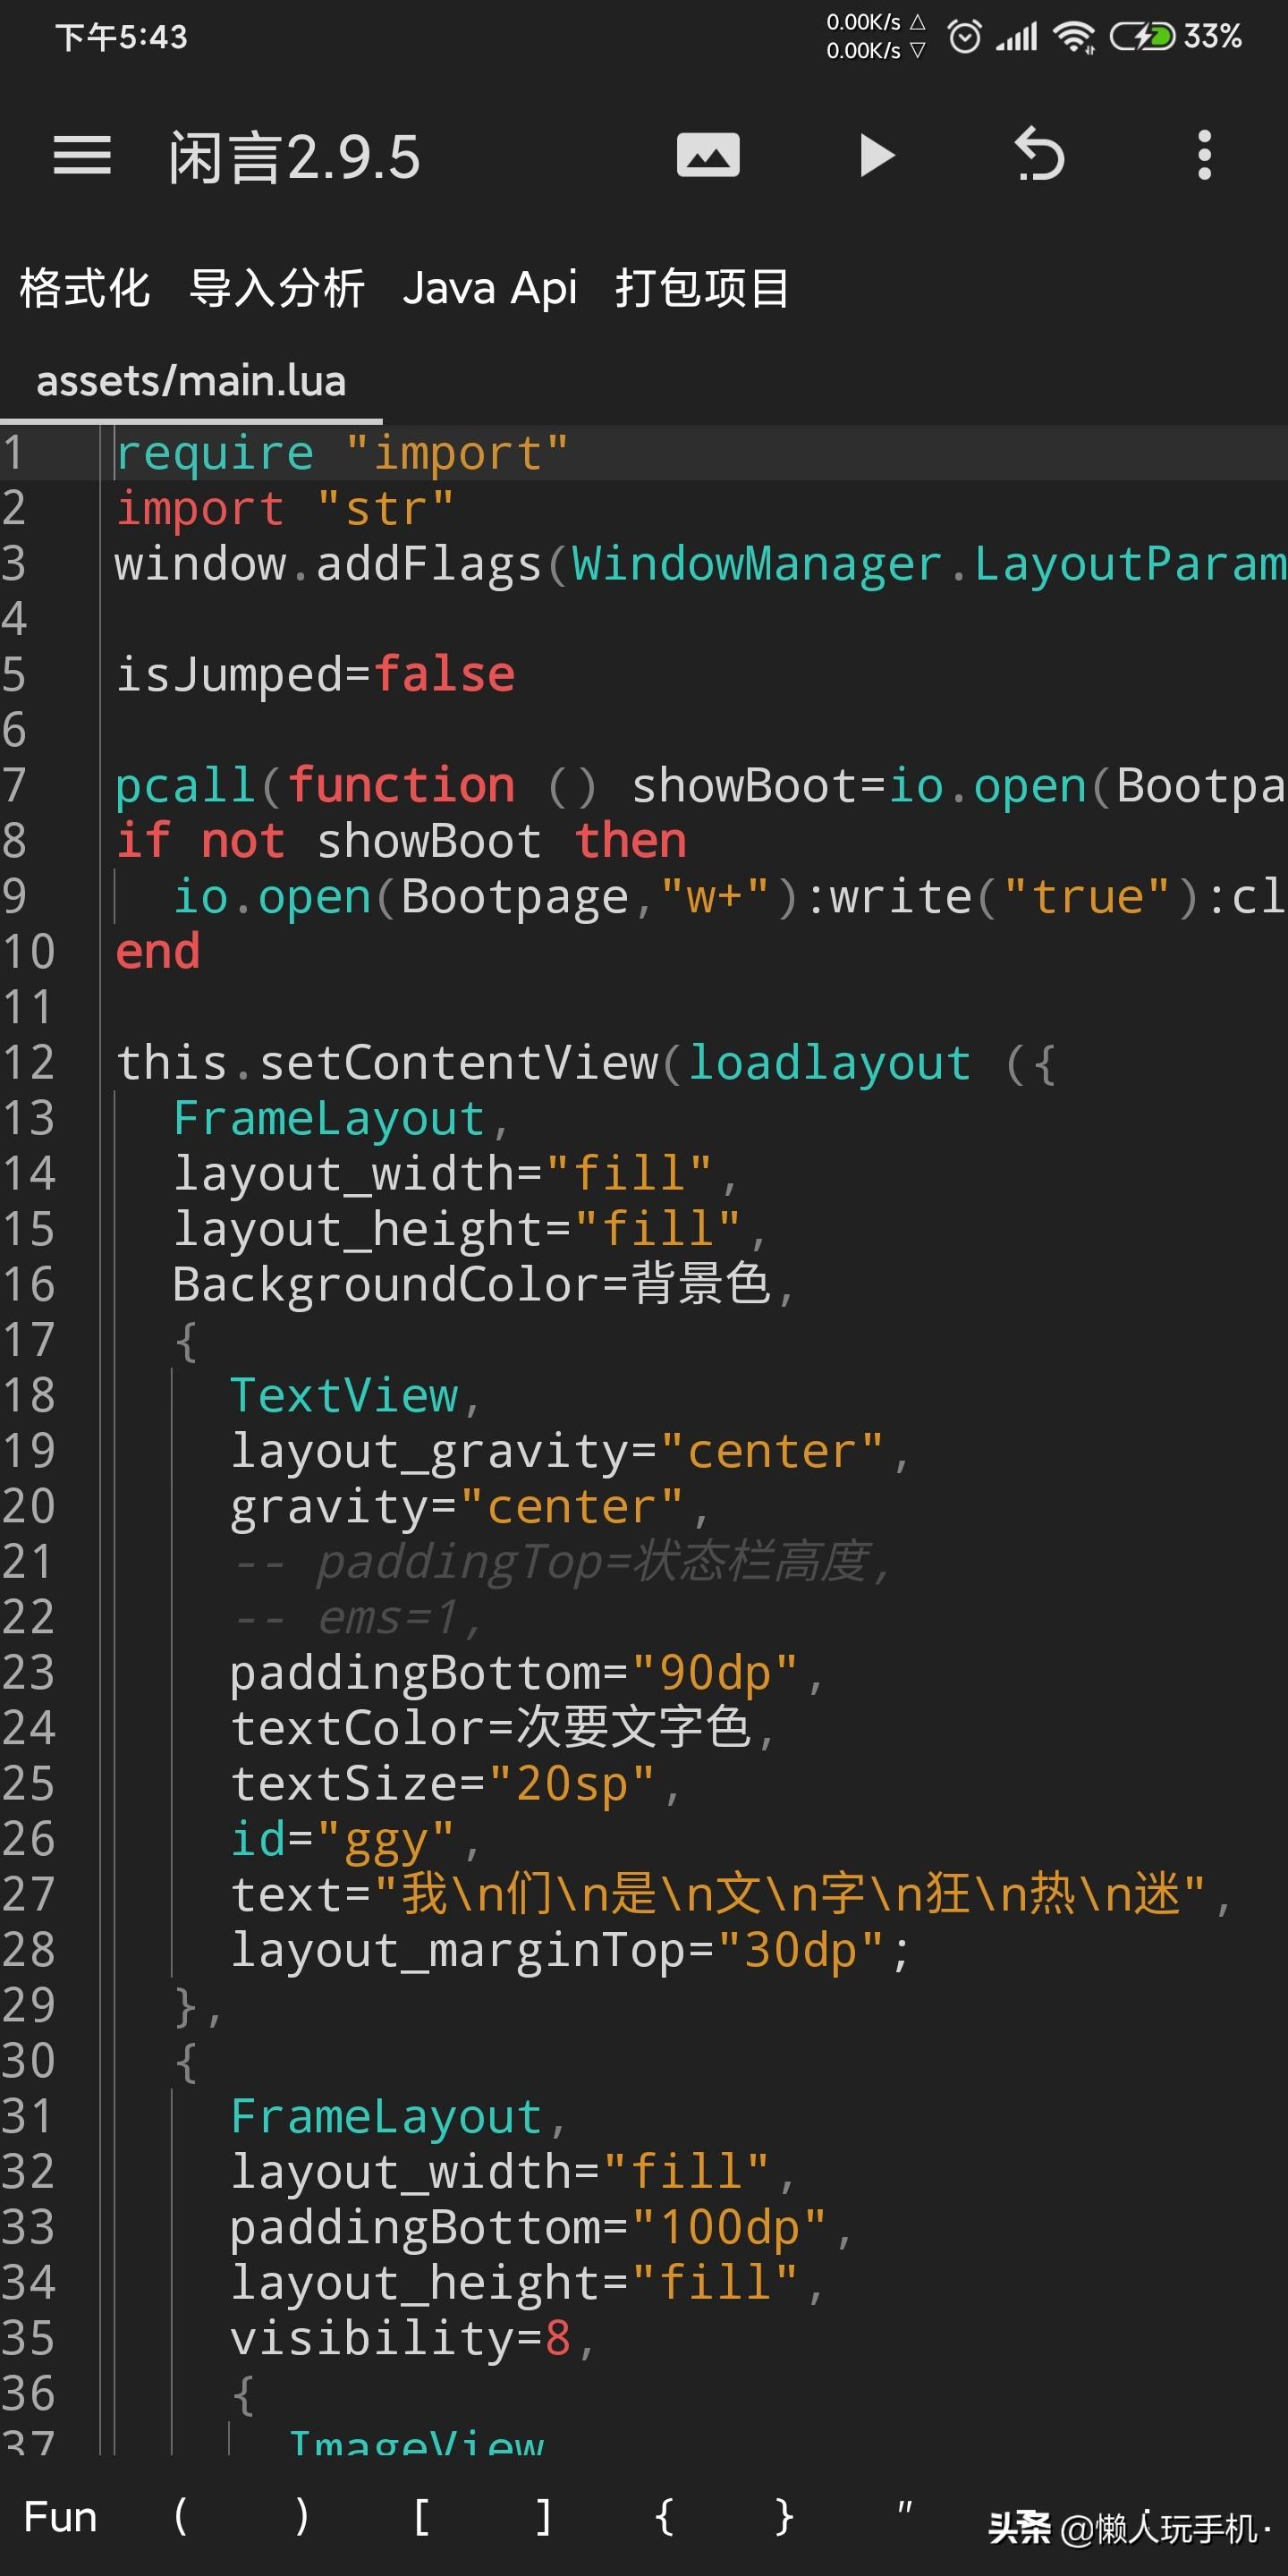Tap the image preview icon in toolbar

[x=708, y=156]
